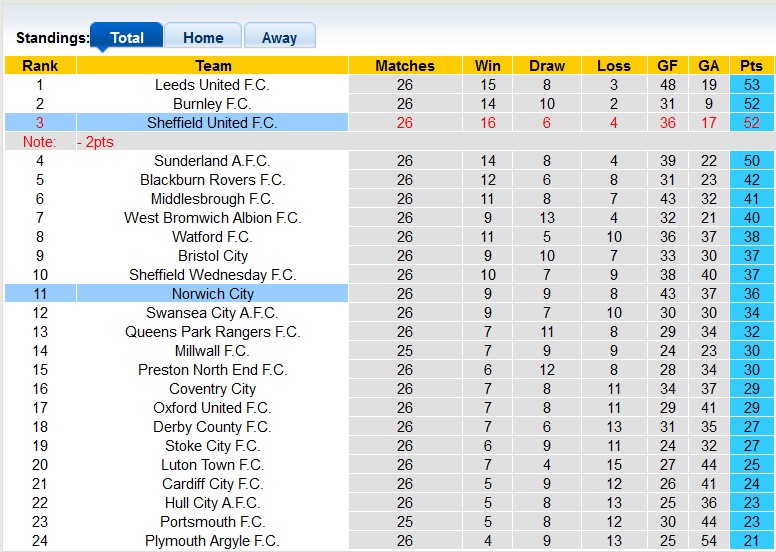Select the highlighted Sheffield United F.C. row
This screenshot has width=776, height=552.
pos(212,123)
